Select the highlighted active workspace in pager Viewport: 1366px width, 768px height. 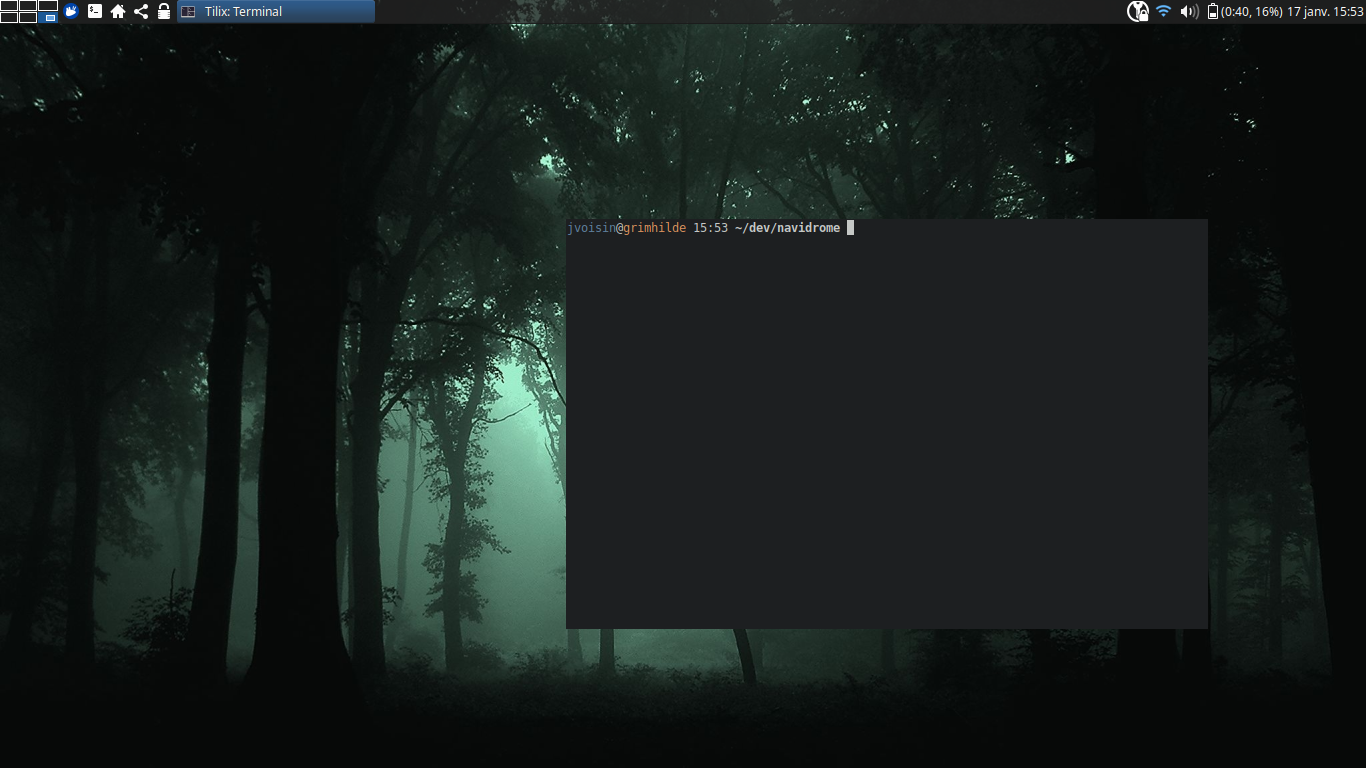pyautogui.click(x=48, y=17)
